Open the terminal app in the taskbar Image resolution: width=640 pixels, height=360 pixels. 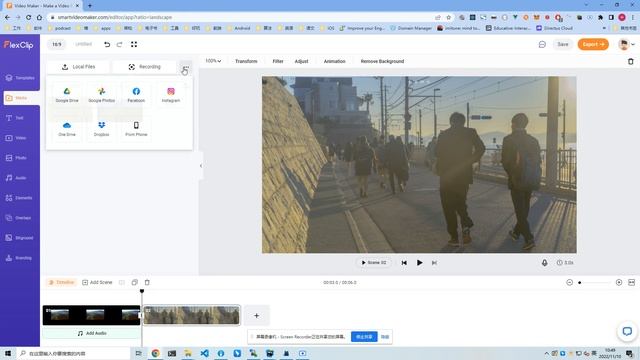(172, 353)
